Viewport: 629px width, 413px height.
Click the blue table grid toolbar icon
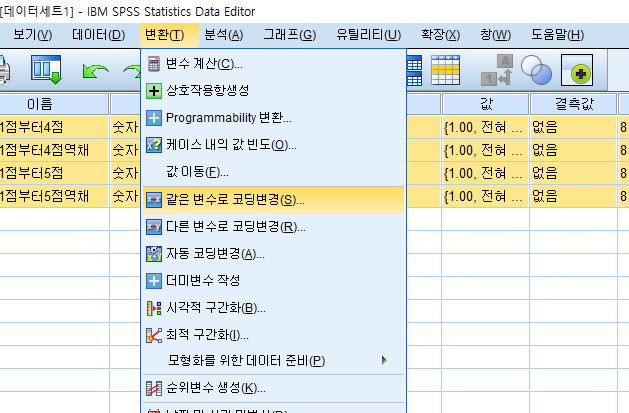414,71
